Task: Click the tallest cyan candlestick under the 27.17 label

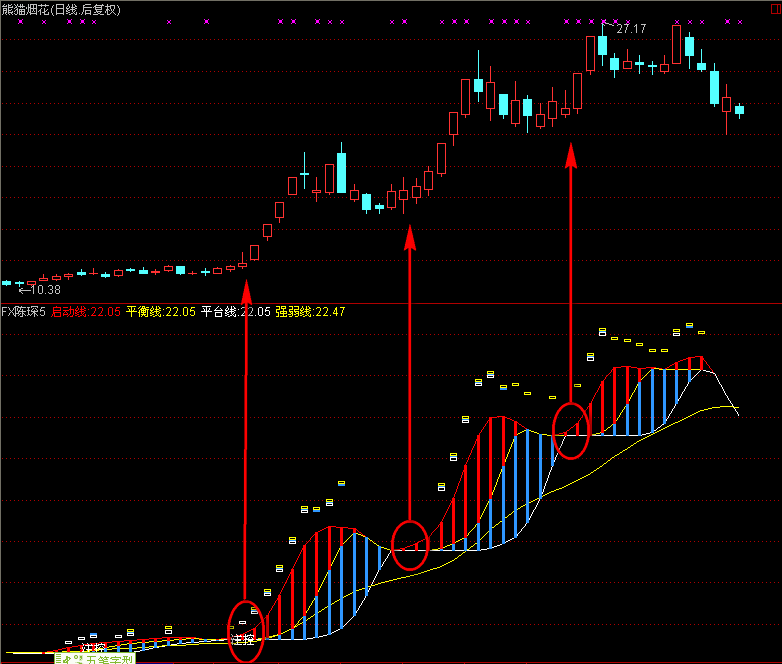Action: tap(602, 45)
